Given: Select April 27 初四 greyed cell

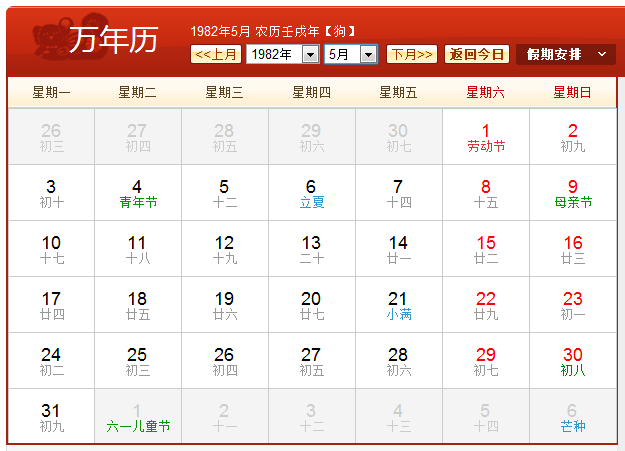Looking at the screenshot, I should [x=138, y=136].
